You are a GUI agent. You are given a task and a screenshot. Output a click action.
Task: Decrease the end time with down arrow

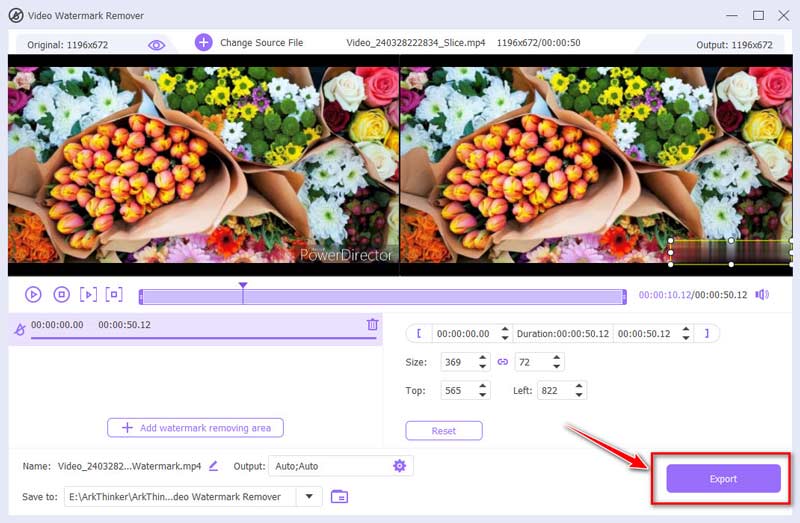(686, 338)
